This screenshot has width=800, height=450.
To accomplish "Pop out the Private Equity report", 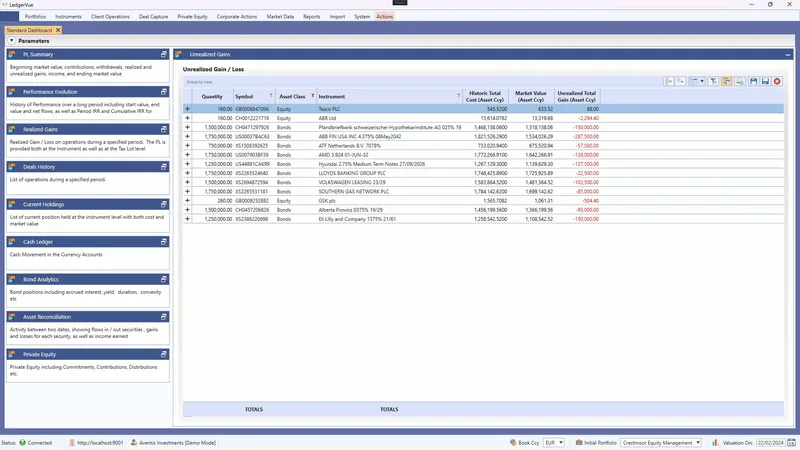I will (163, 354).
